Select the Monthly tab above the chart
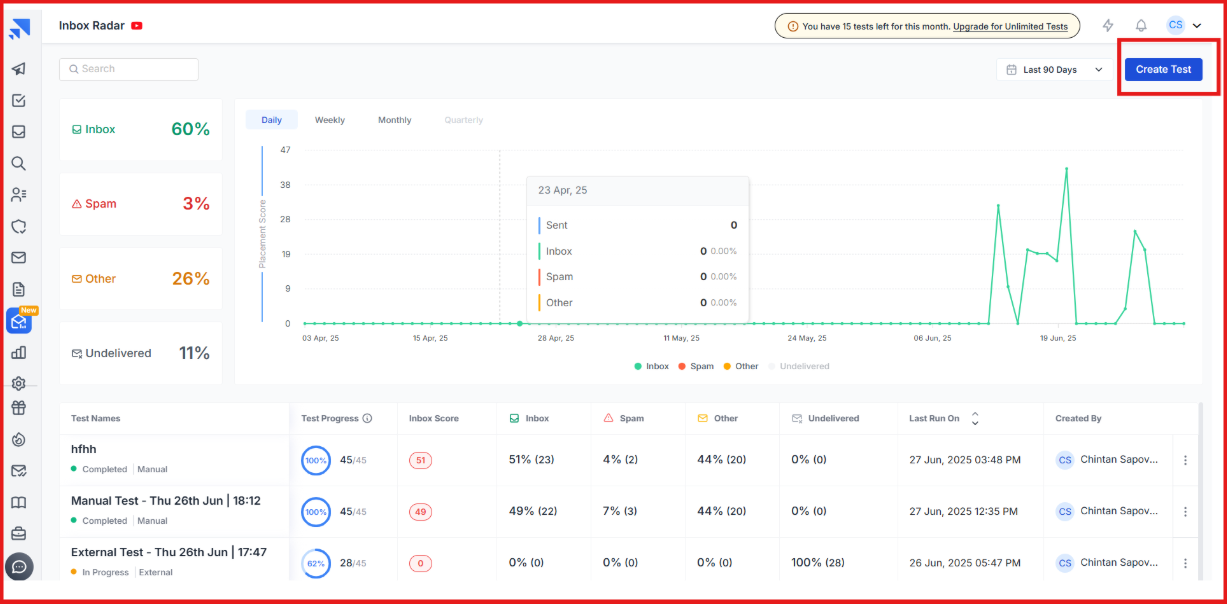Image resolution: width=1227 pixels, height=604 pixels. point(394,119)
